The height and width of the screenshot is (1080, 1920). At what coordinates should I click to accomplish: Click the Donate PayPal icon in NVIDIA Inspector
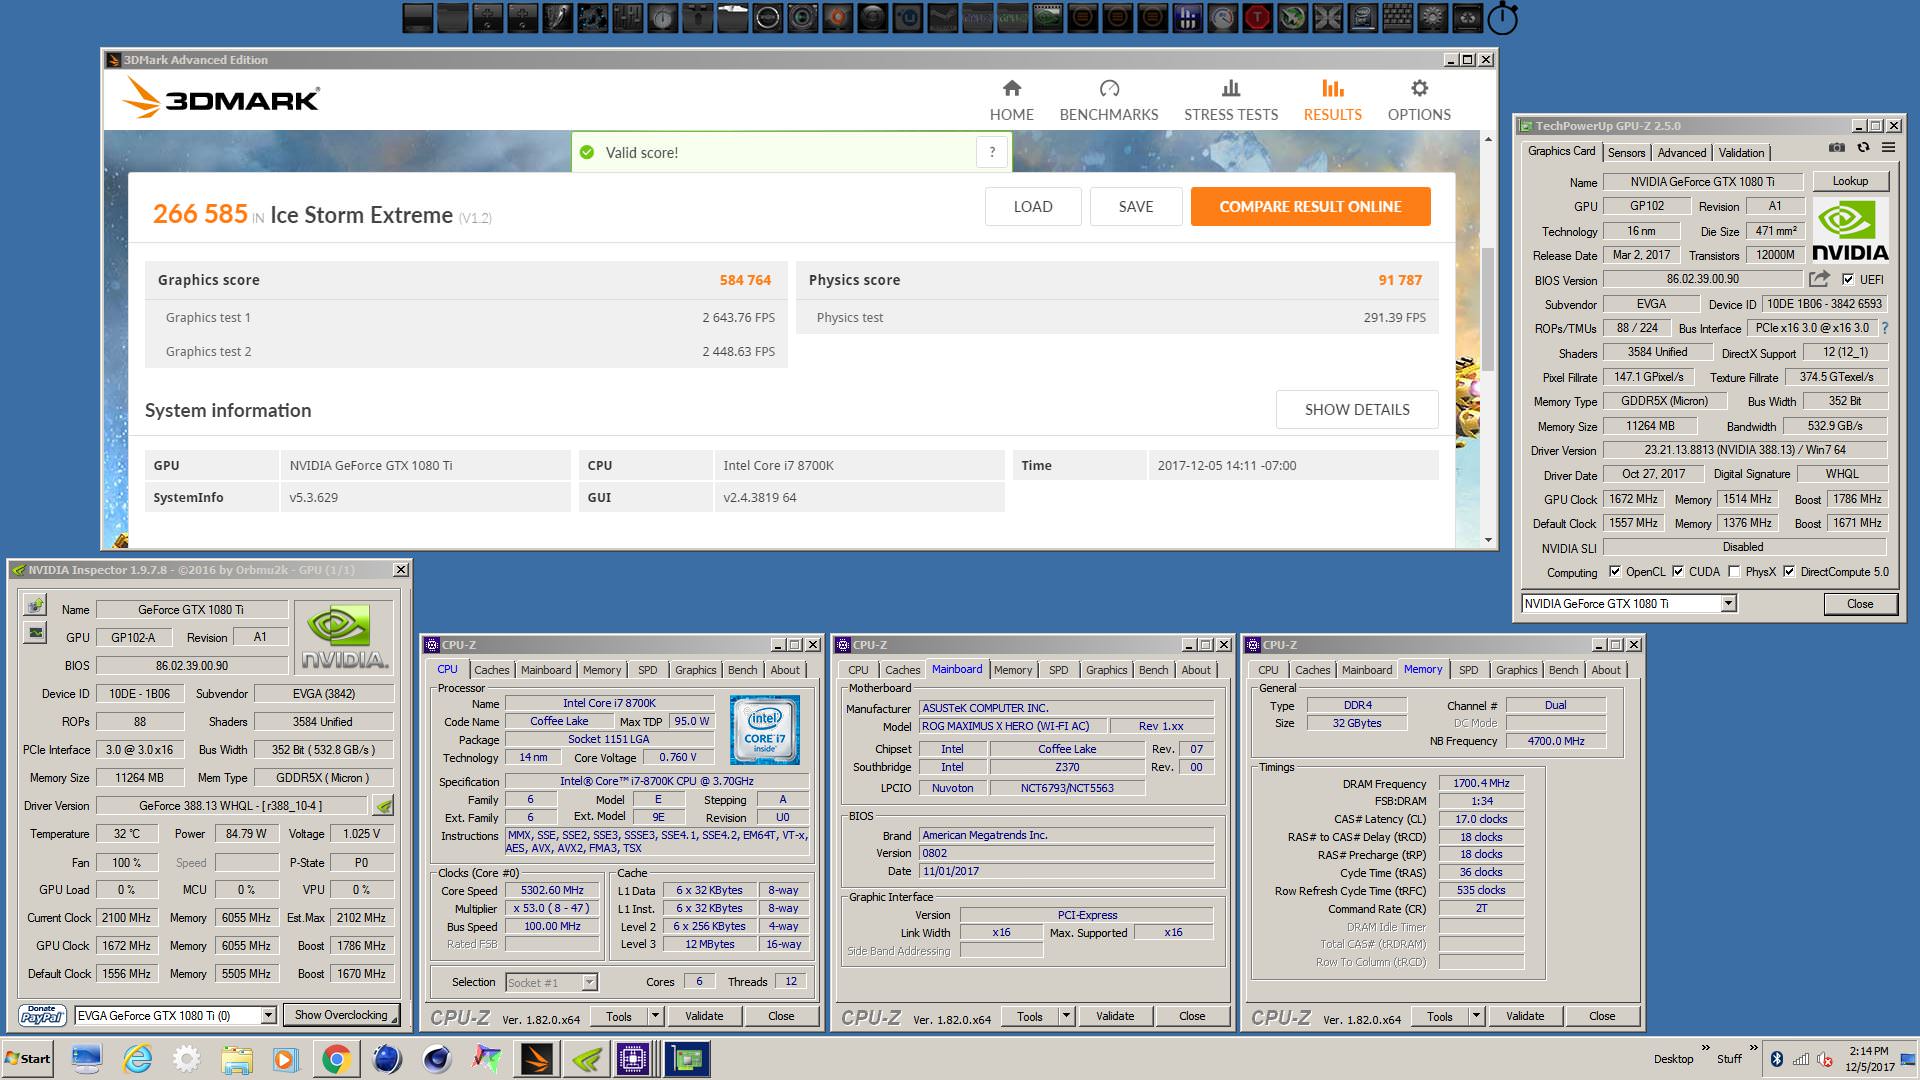tap(43, 1015)
